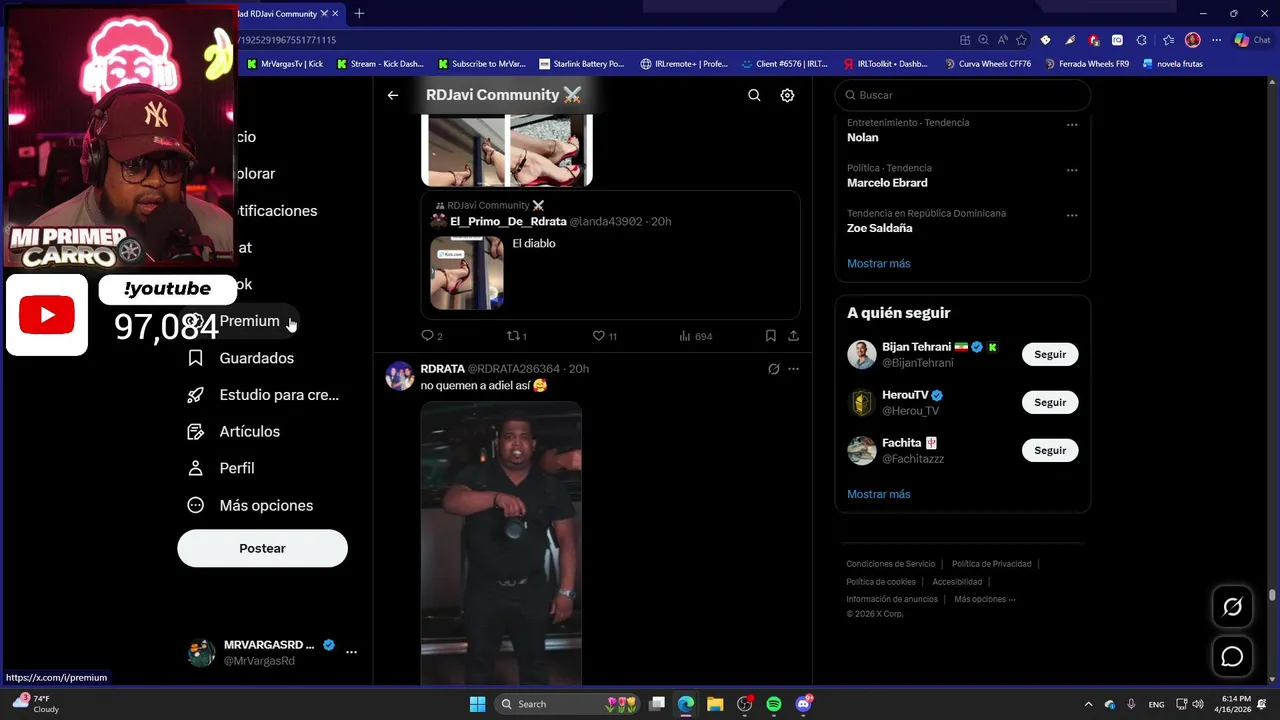Open IRLToolkit Dashboard bookmark

point(886,64)
